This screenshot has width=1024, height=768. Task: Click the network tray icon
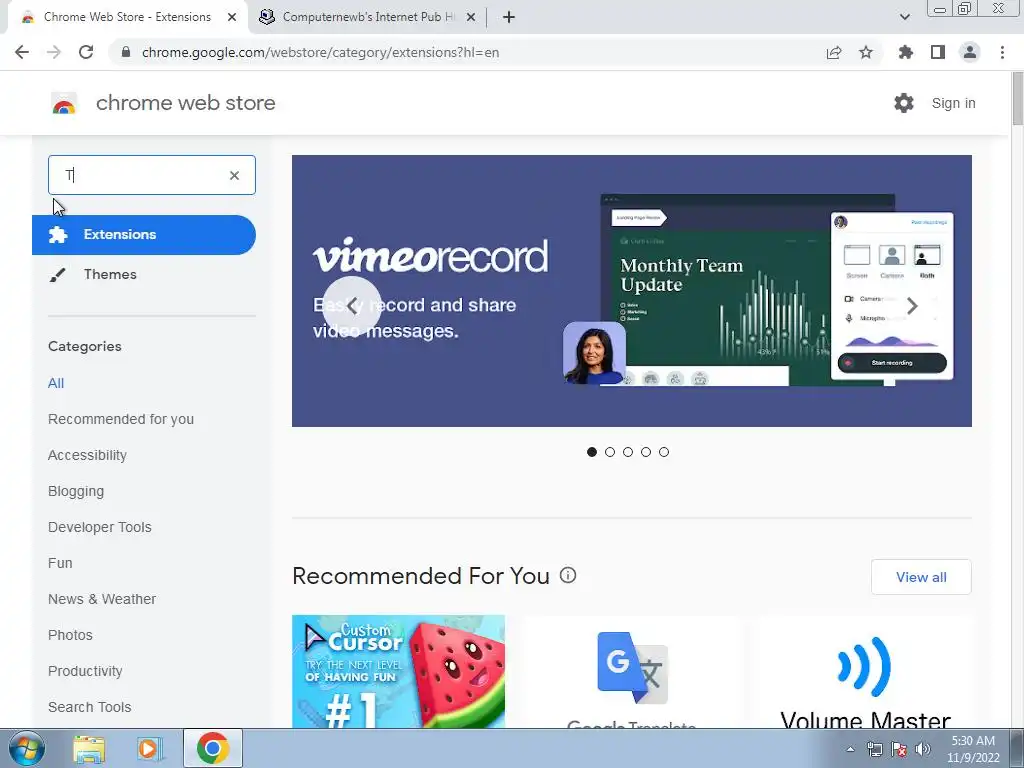[x=874, y=749]
